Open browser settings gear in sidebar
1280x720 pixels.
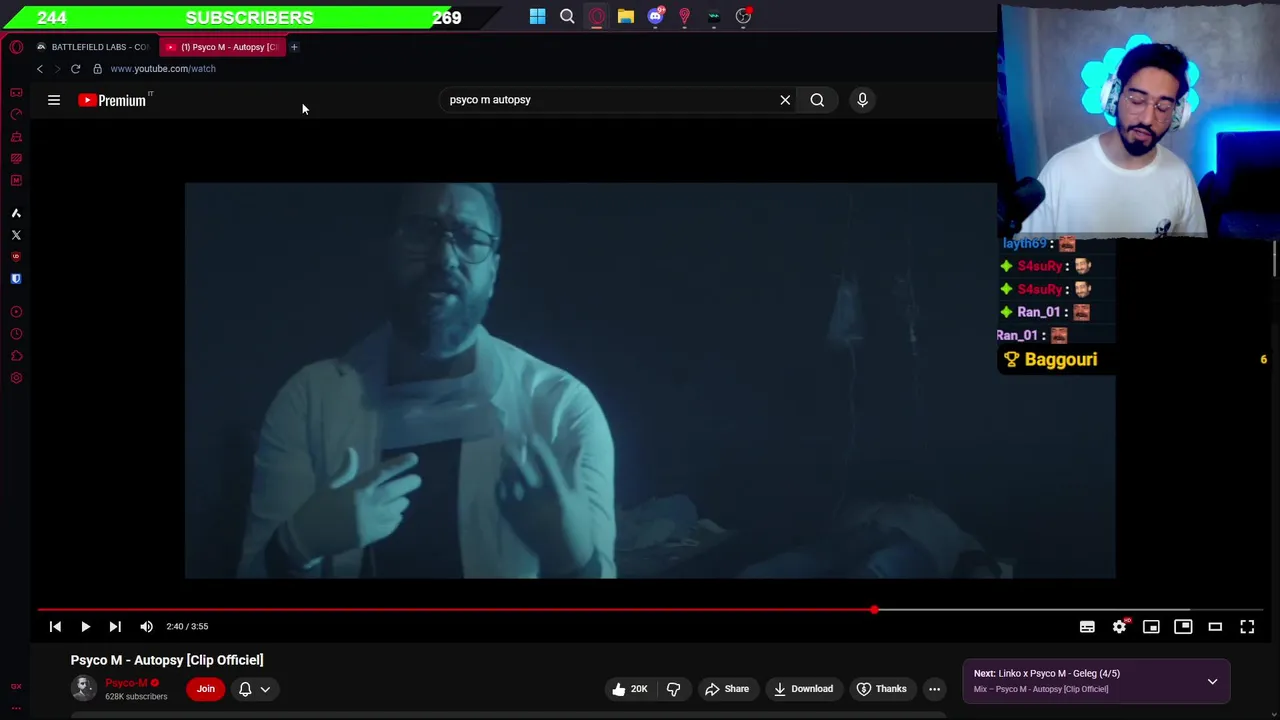coord(16,378)
